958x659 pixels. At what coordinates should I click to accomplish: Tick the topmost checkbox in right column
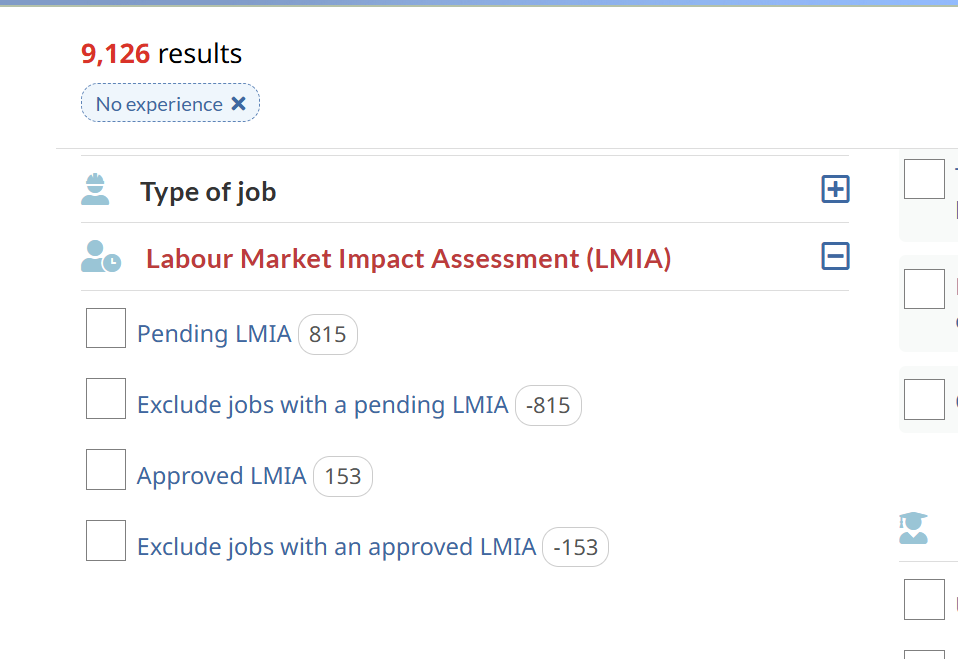(924, 179)
